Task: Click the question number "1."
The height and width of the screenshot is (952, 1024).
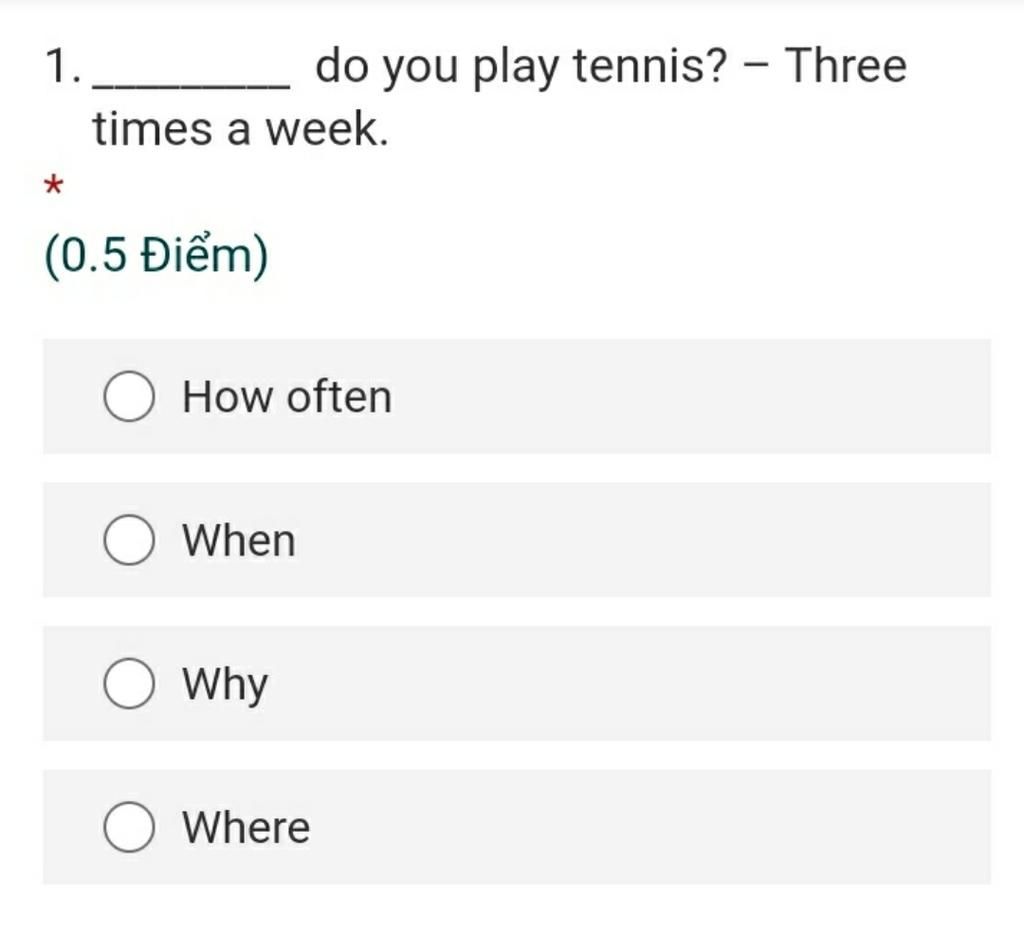Action: click(63, 67)
